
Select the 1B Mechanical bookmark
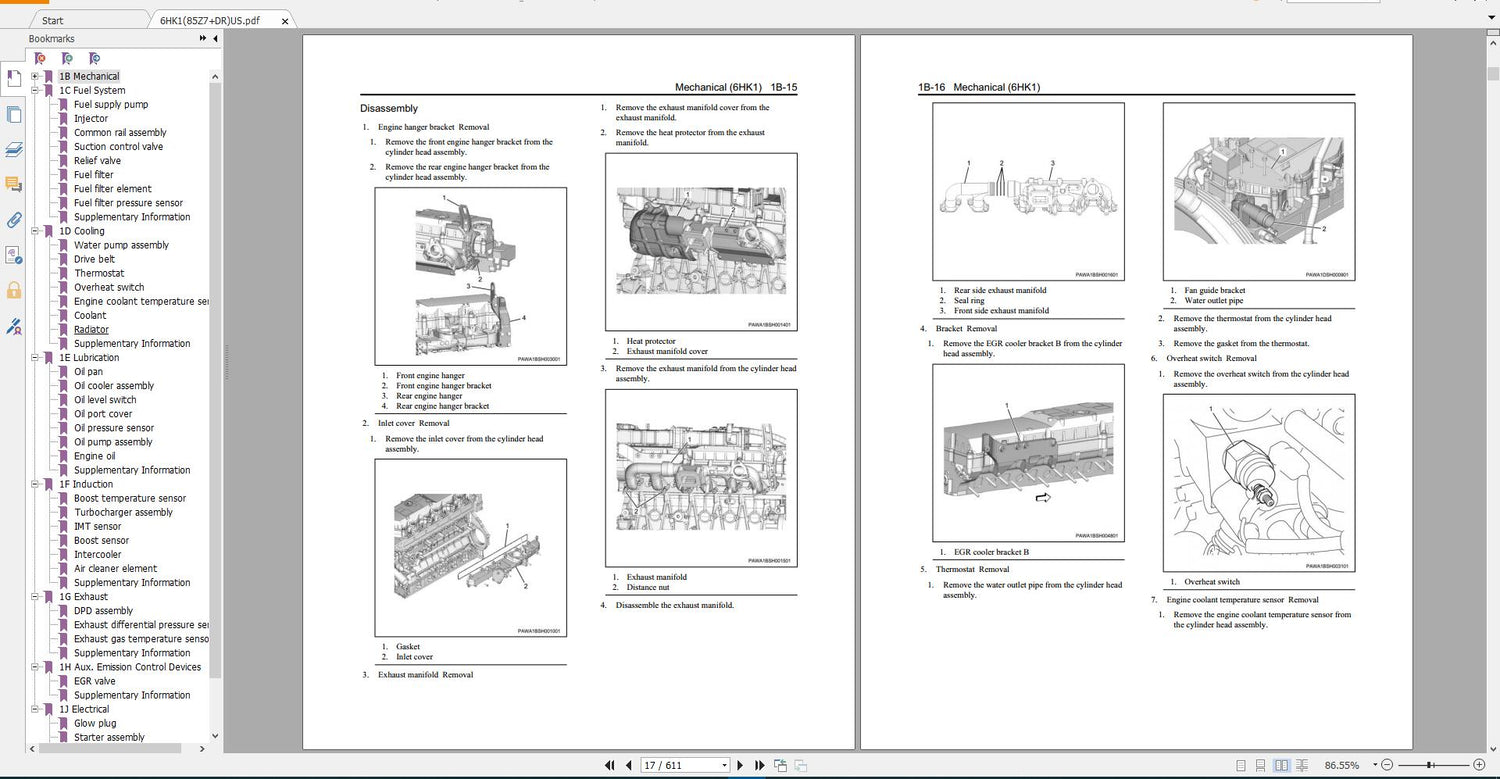(89, 76)
